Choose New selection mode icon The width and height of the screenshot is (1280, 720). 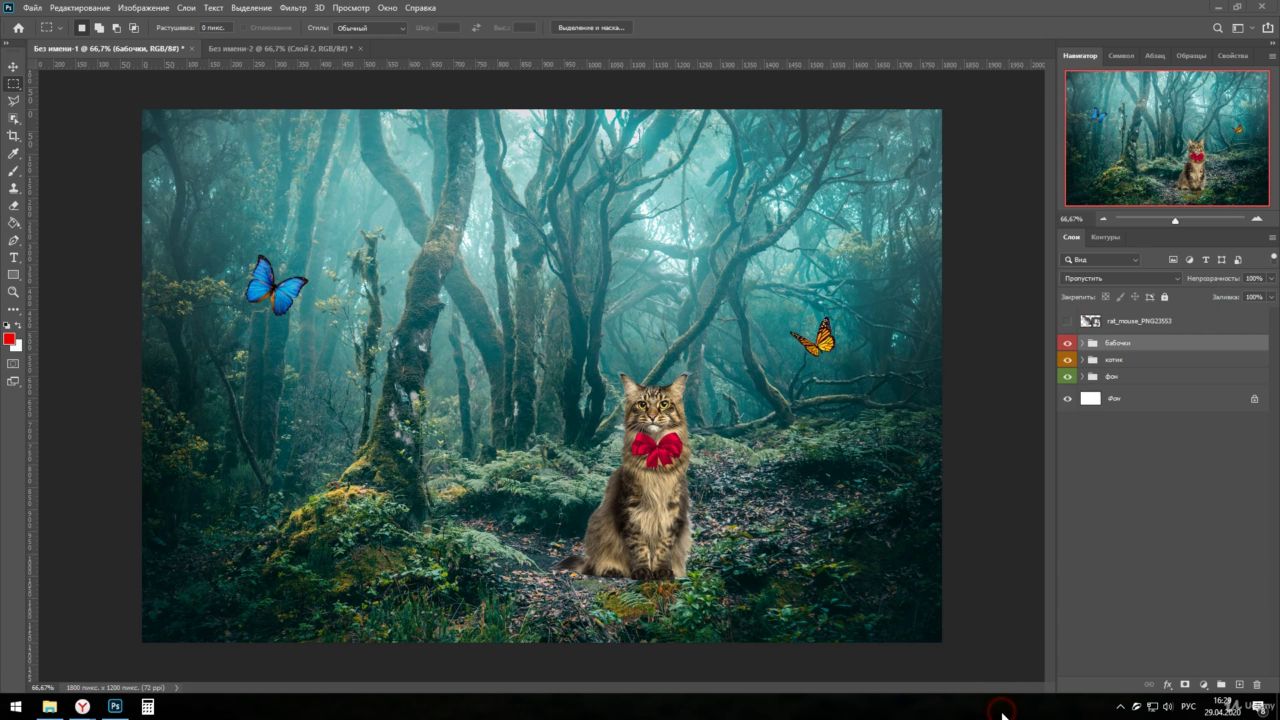pyautogui.click(x=82, y=28)
